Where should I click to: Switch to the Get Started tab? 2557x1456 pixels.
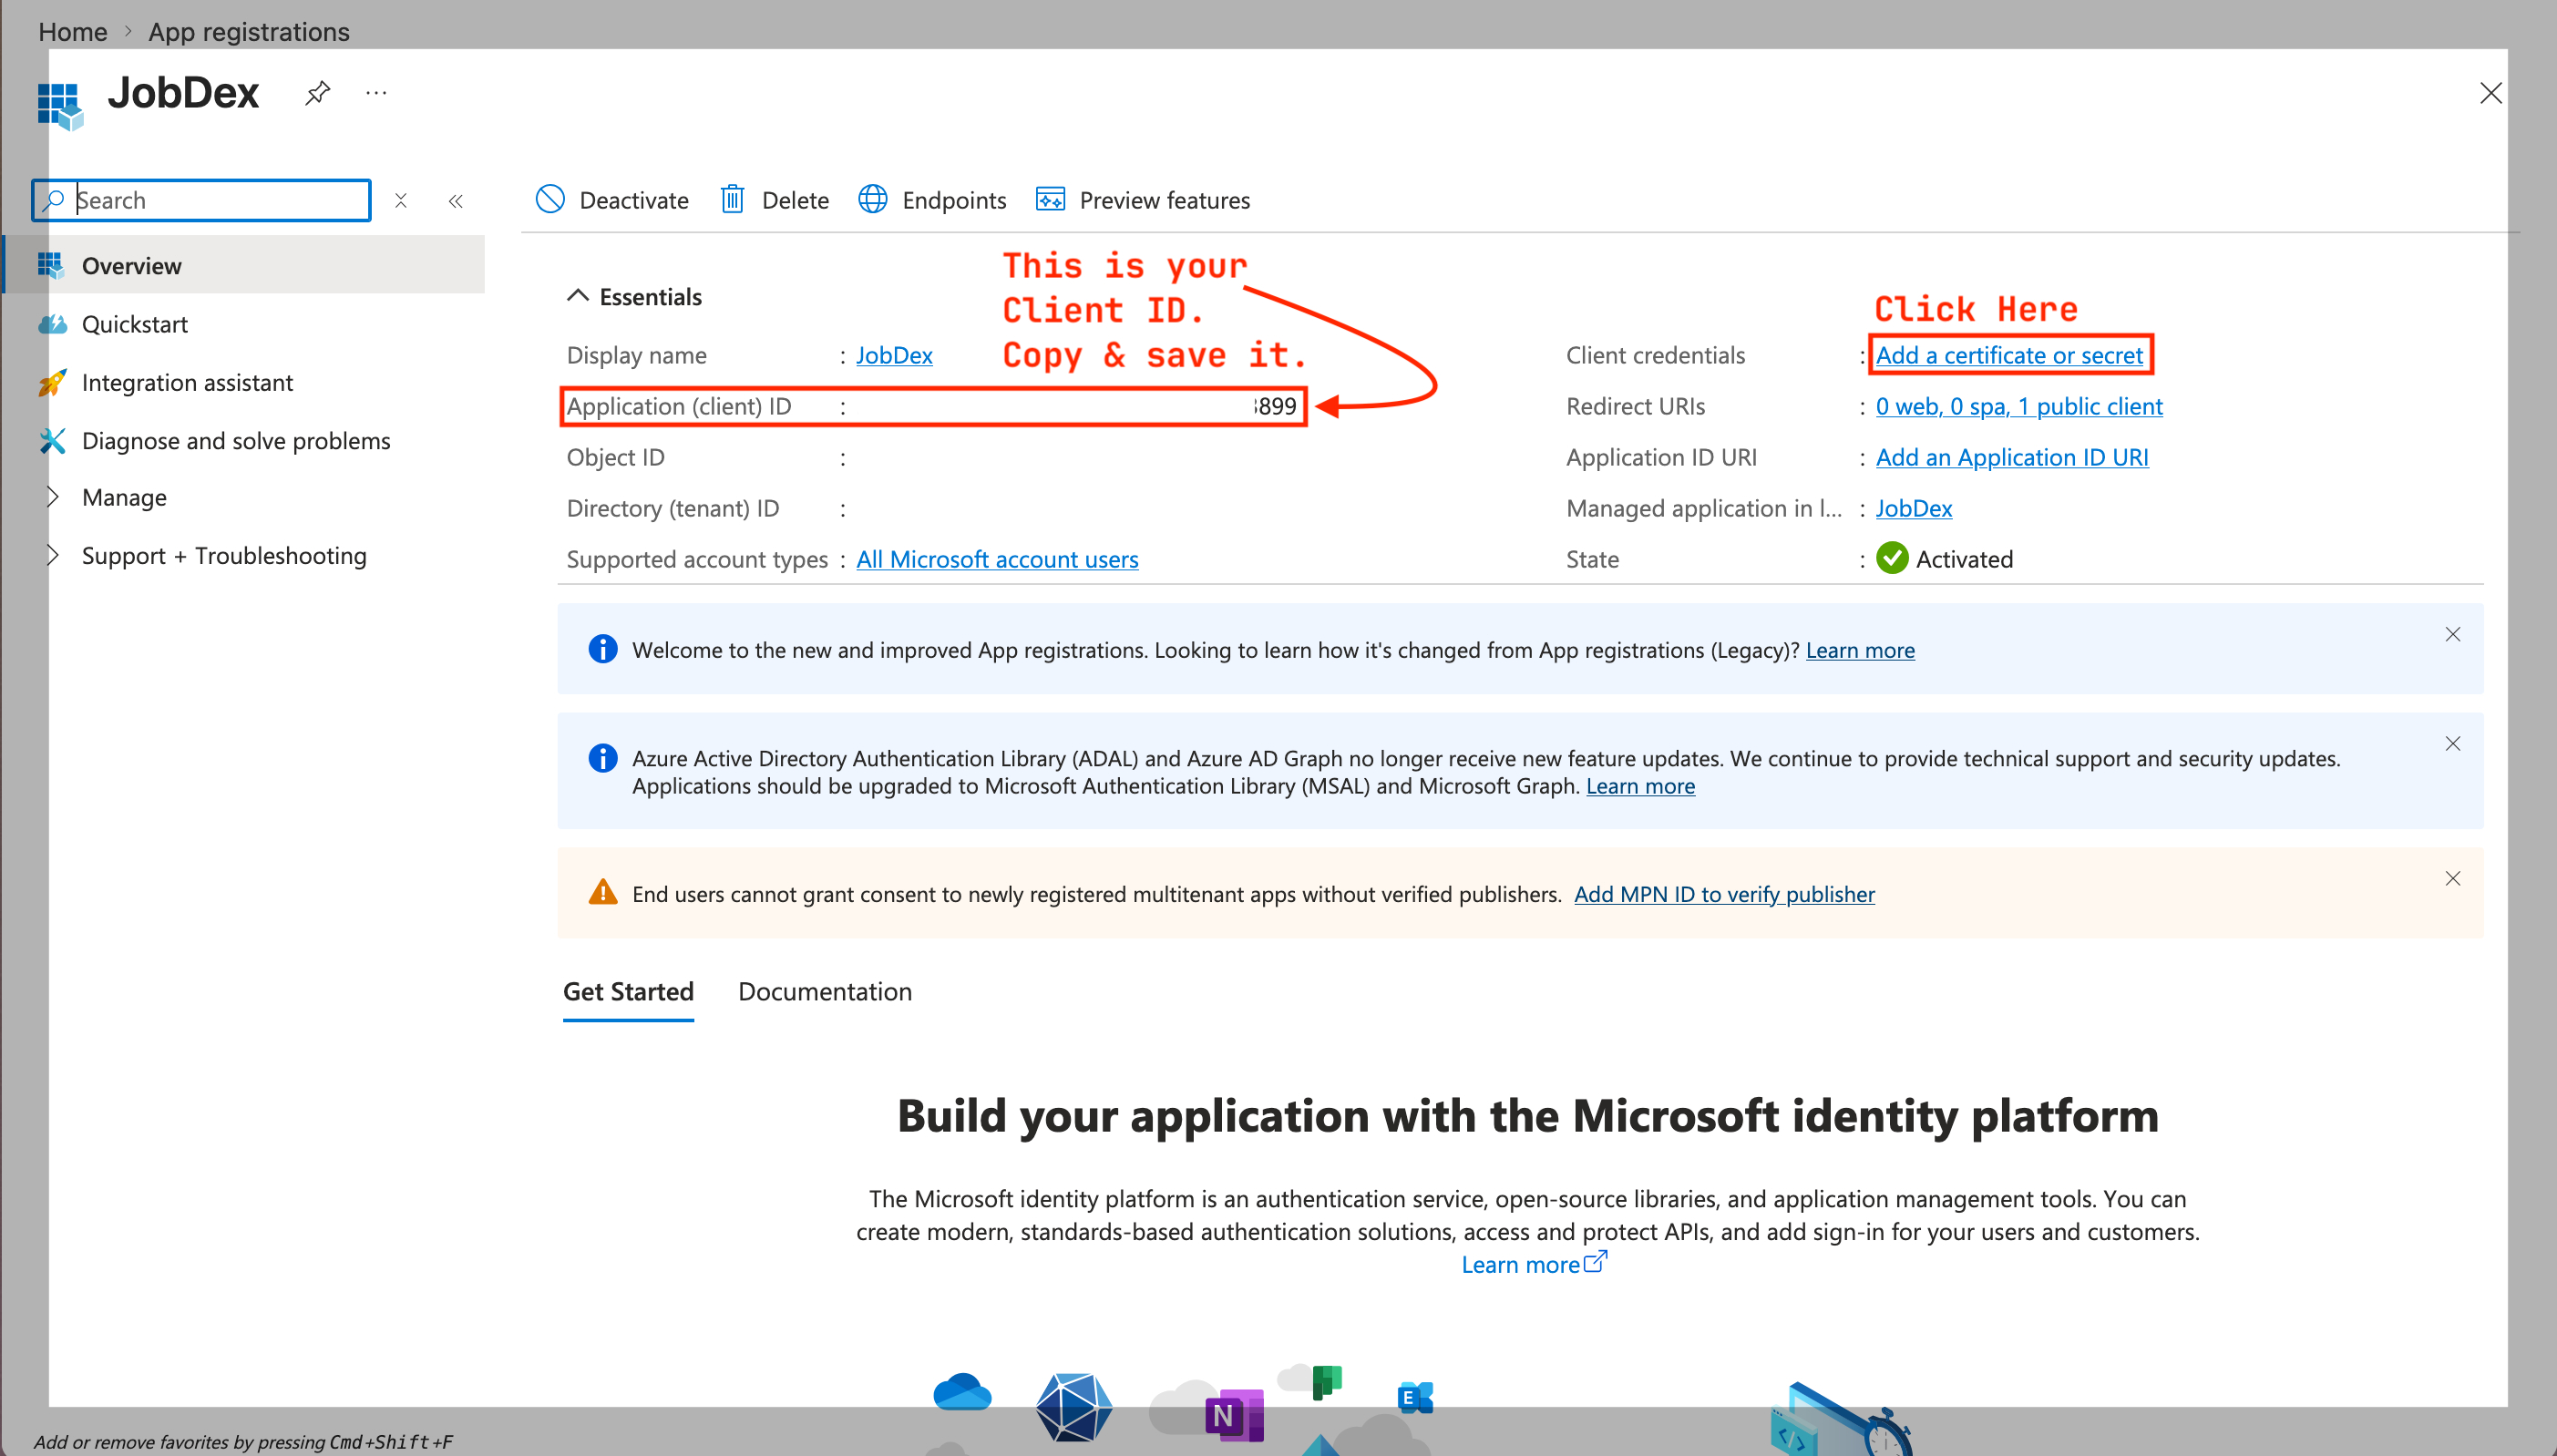[x=628, y=992]
